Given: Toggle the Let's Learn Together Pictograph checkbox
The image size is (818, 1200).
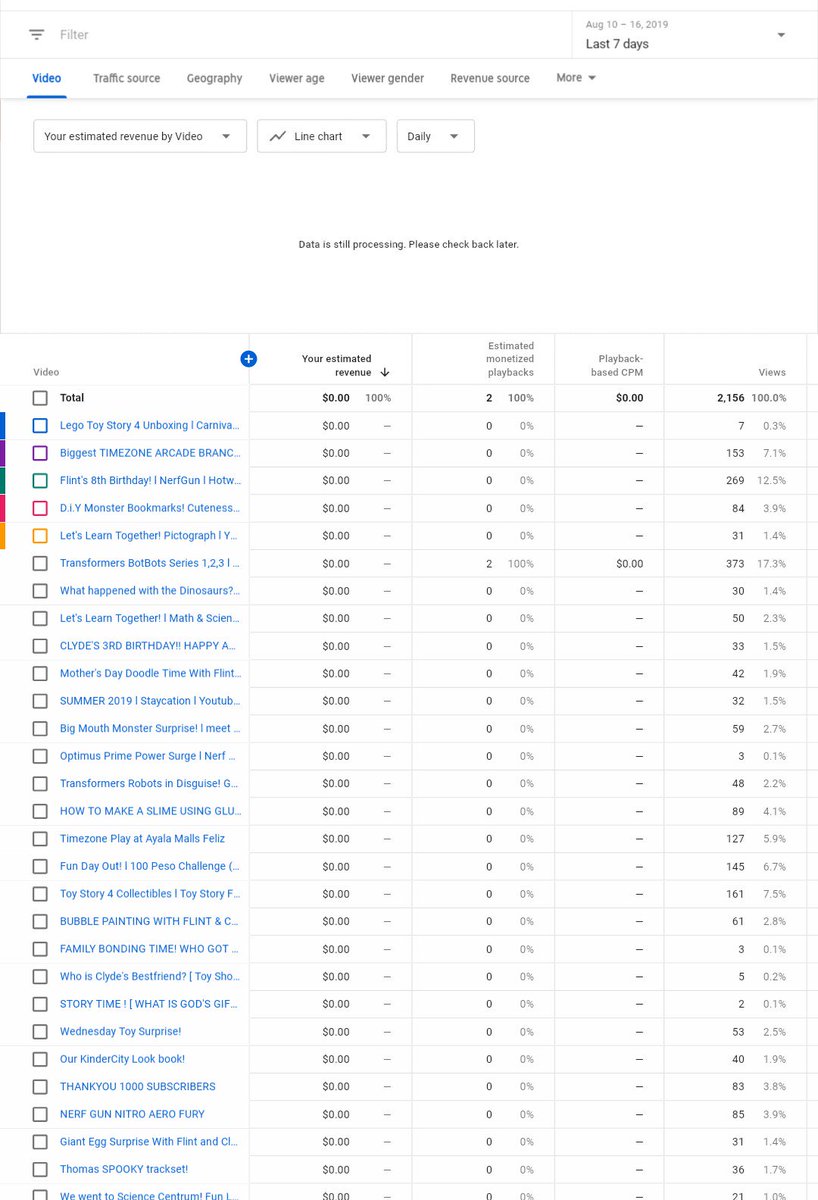Looking at the screenshot, I should pos(40,535).
